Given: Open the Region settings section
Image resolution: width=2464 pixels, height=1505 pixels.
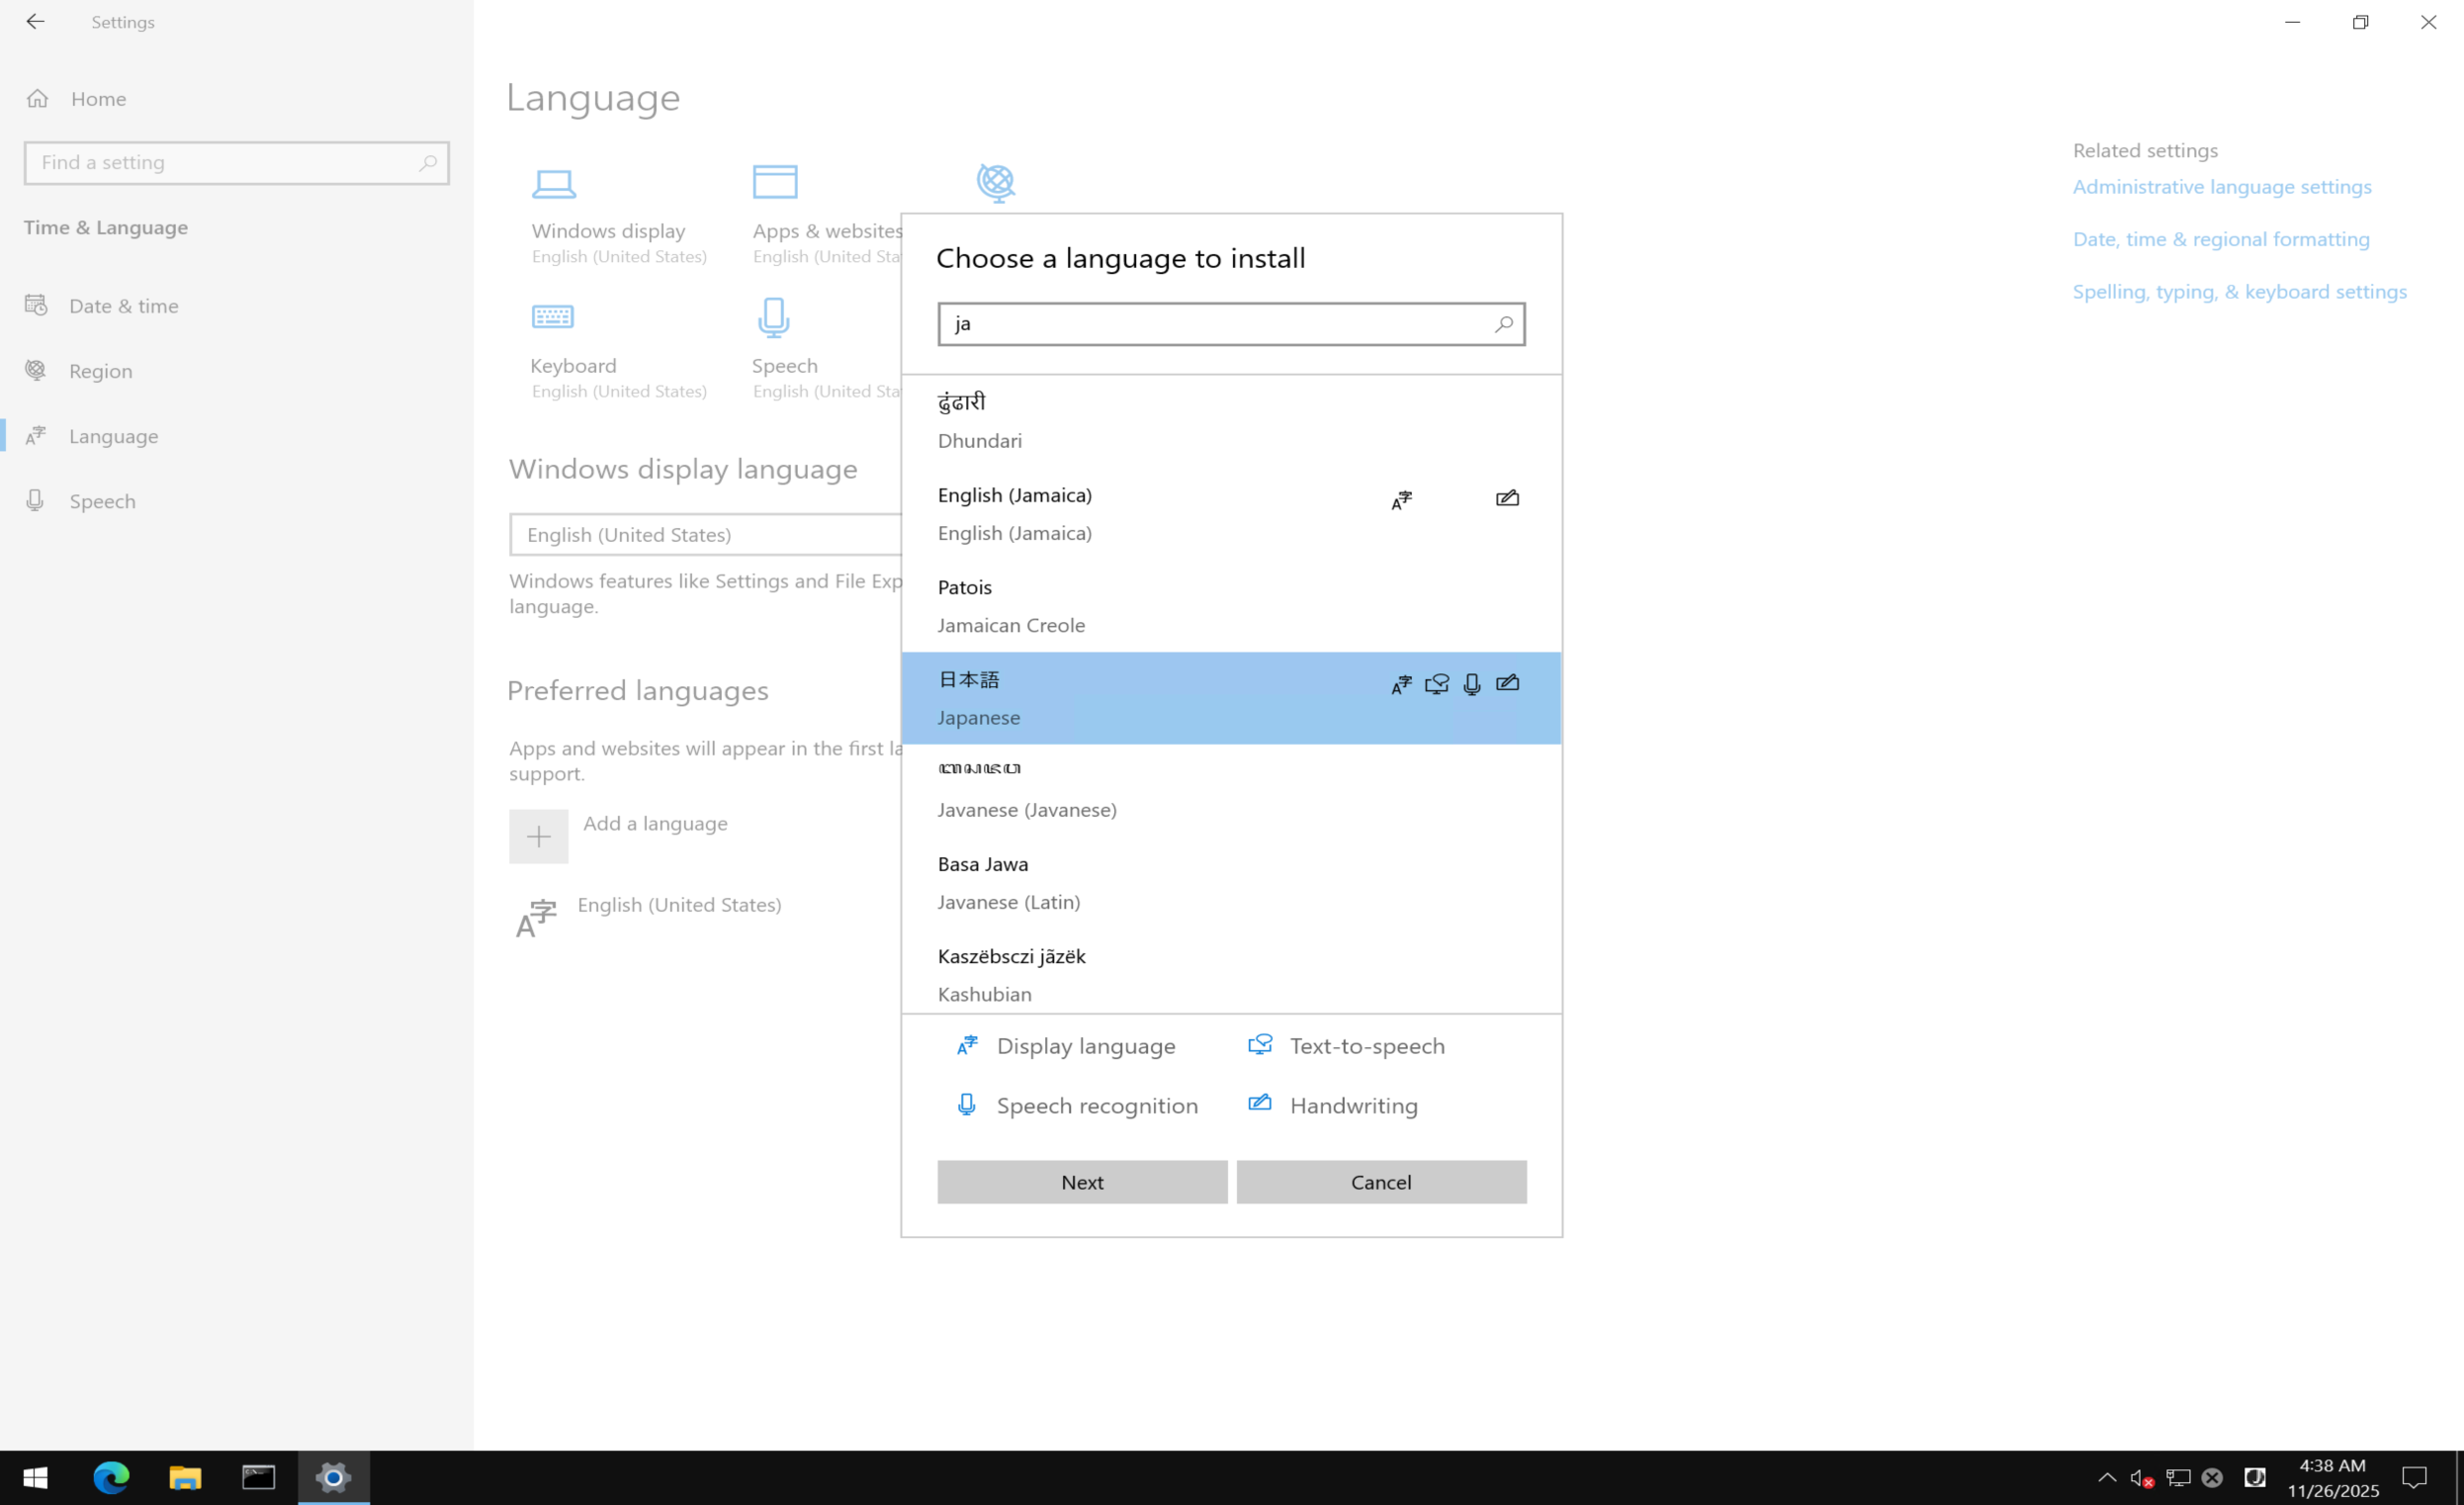Looking at the screenshot, I should point(100,370).
